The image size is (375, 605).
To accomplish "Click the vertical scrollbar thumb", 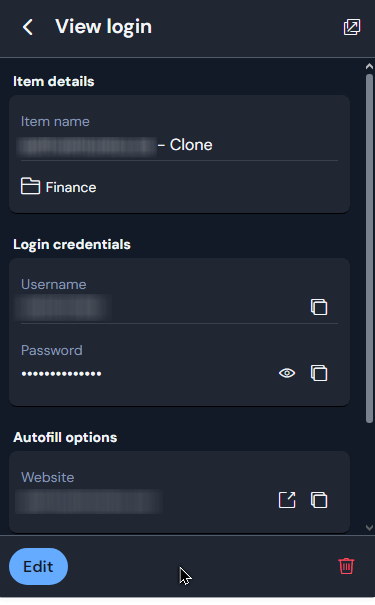I will (369, 249).
